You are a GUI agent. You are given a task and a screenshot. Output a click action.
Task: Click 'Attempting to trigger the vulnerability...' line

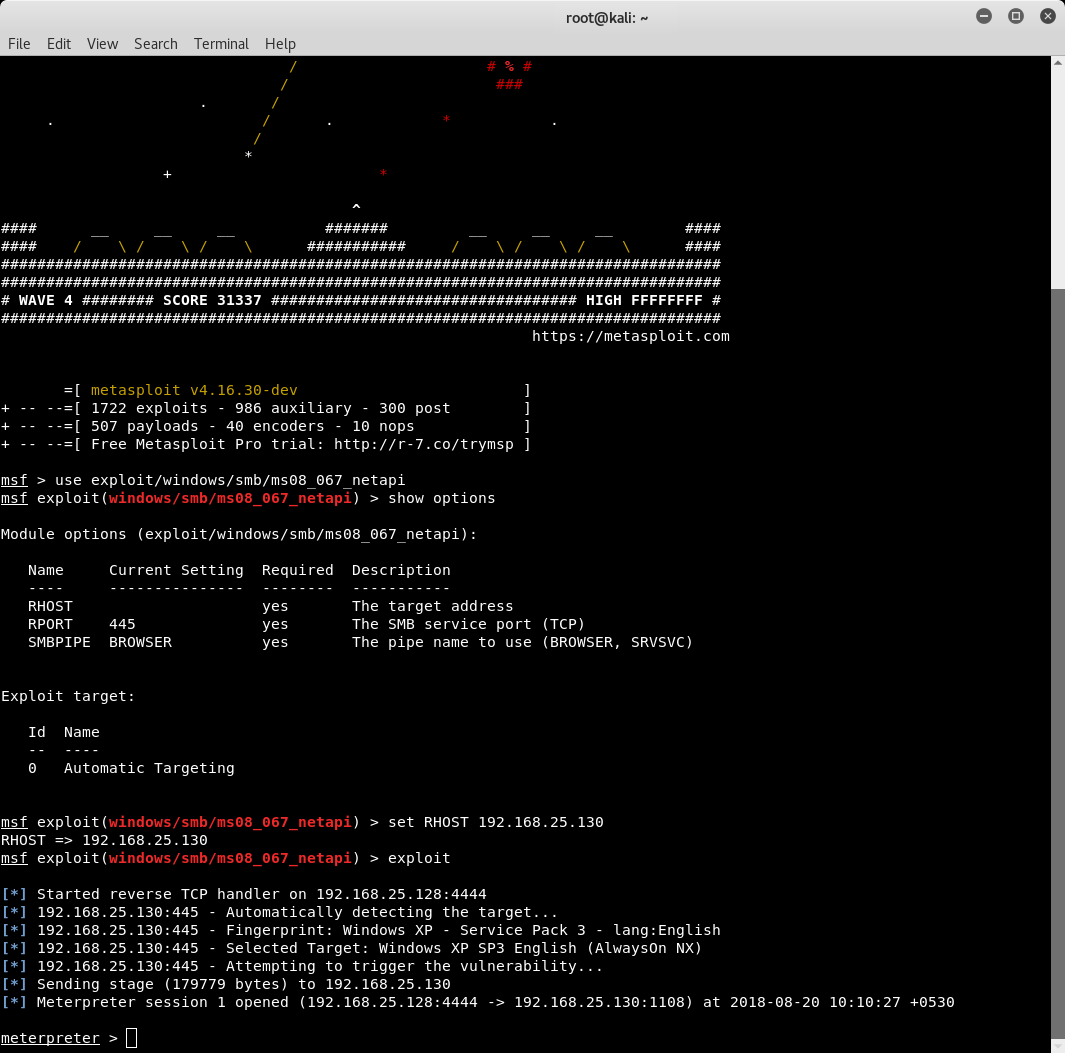coord(302,967)
